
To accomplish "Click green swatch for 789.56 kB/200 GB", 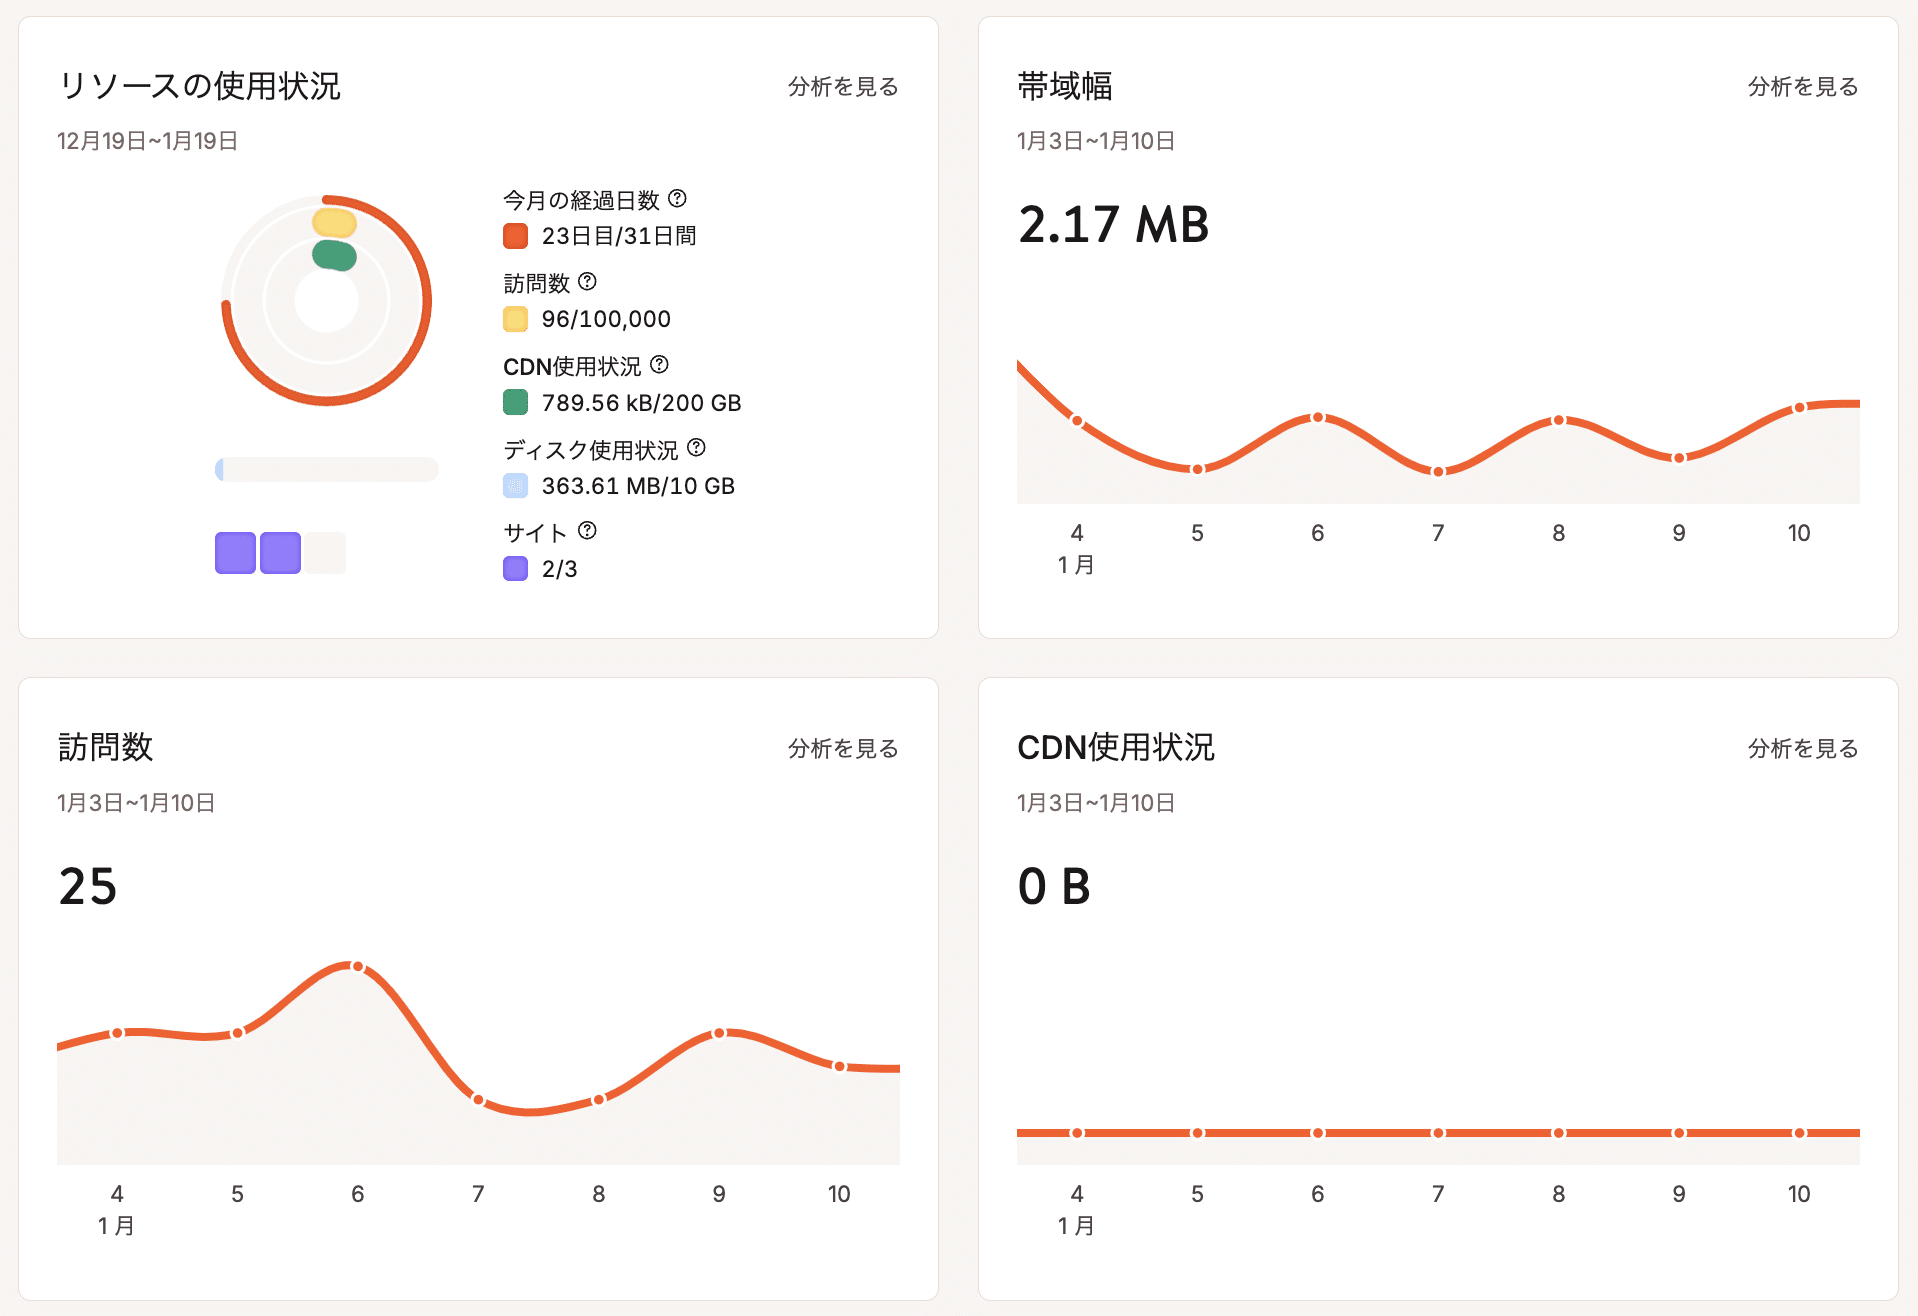I will coord(515,402).
